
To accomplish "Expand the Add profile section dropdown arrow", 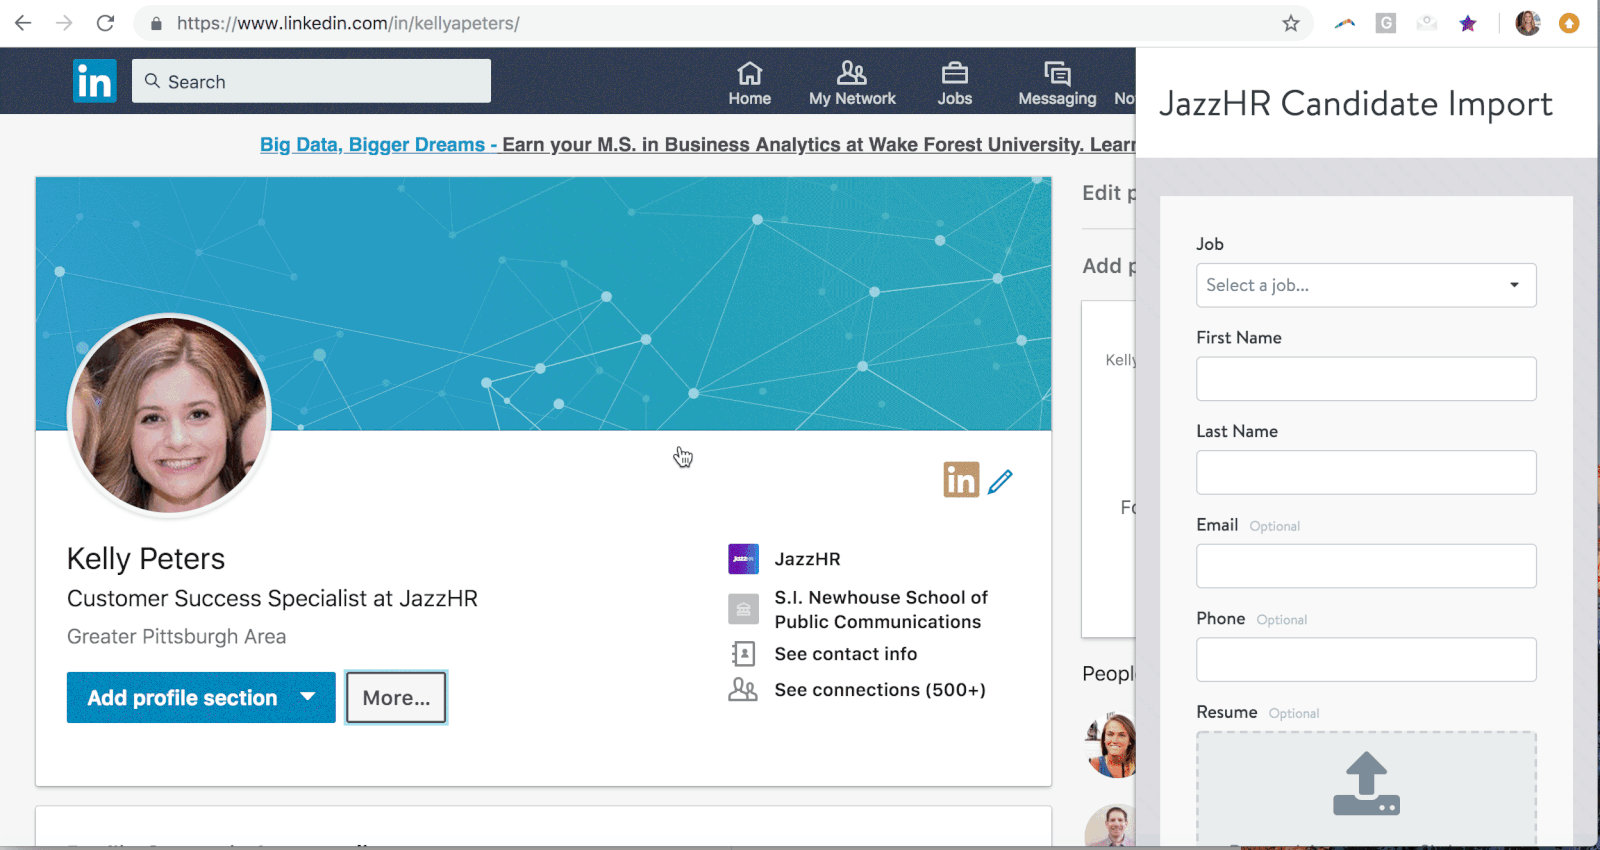I will pyautogui.click(x=308, y=697).
